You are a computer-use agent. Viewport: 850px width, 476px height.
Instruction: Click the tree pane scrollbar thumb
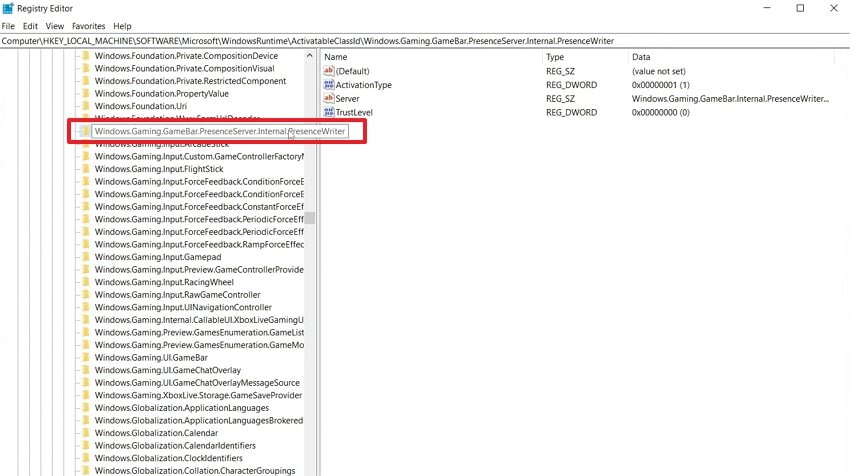[x=310, y=218]
